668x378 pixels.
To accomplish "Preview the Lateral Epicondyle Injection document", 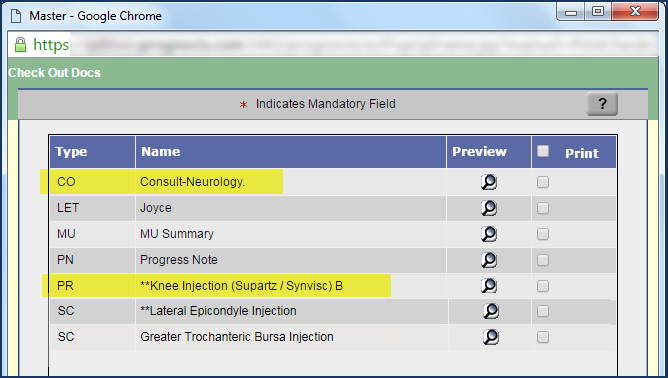I will (491, 311).
